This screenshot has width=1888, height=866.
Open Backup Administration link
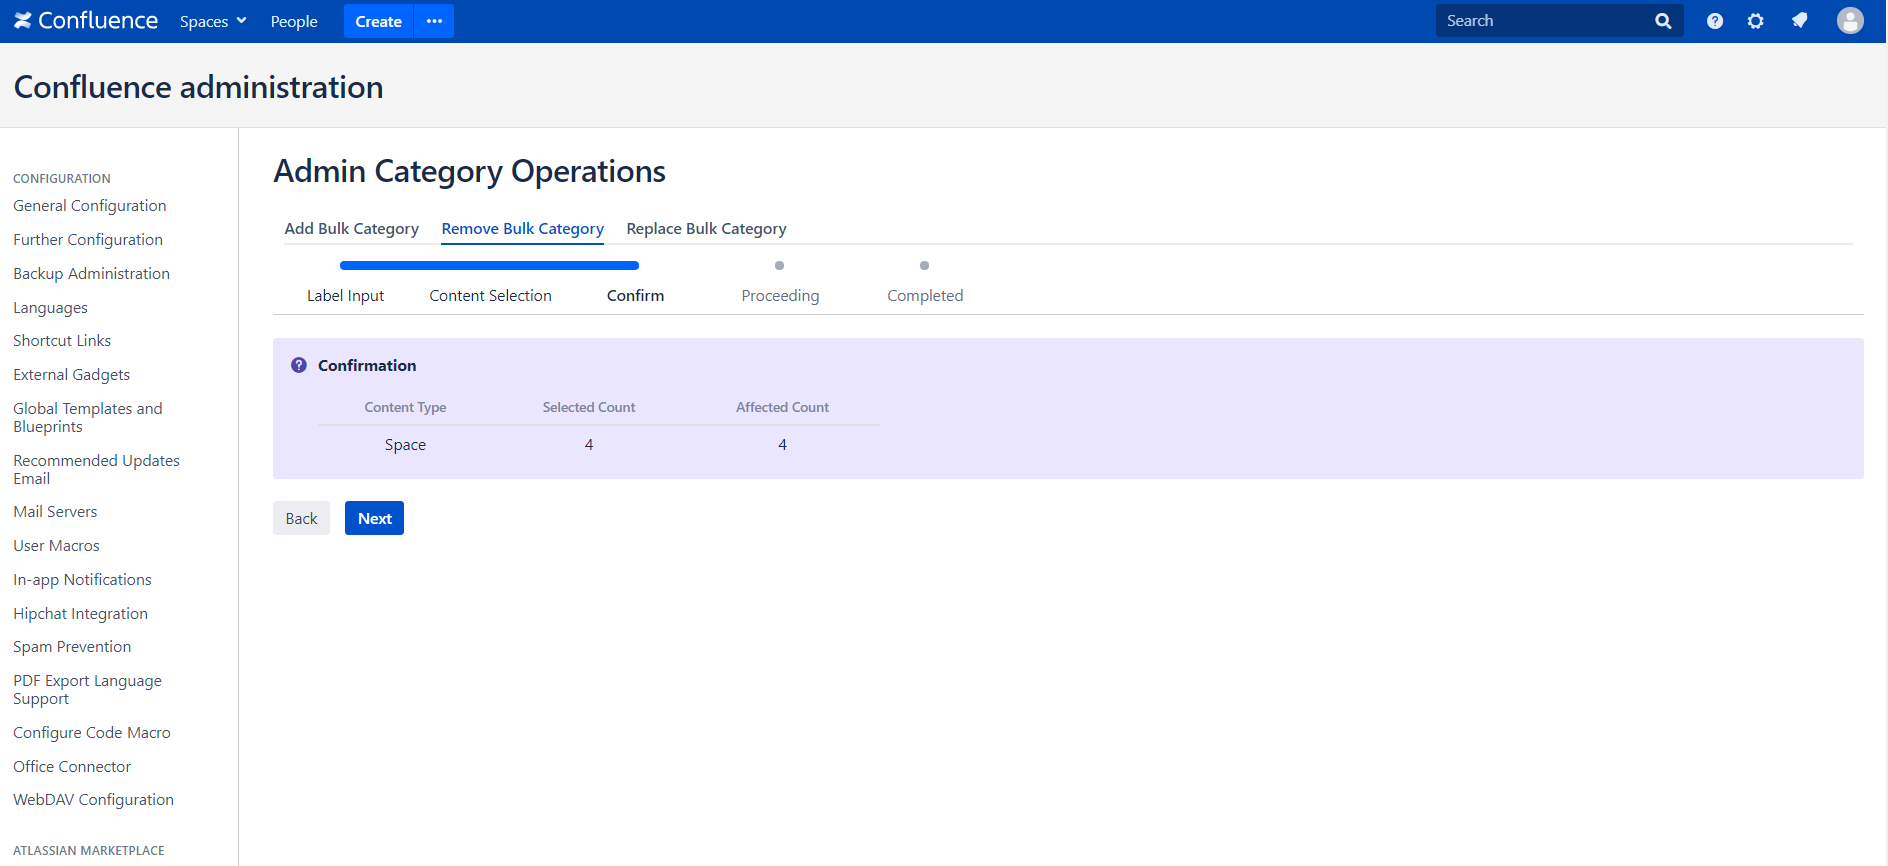tap(92, 274)
